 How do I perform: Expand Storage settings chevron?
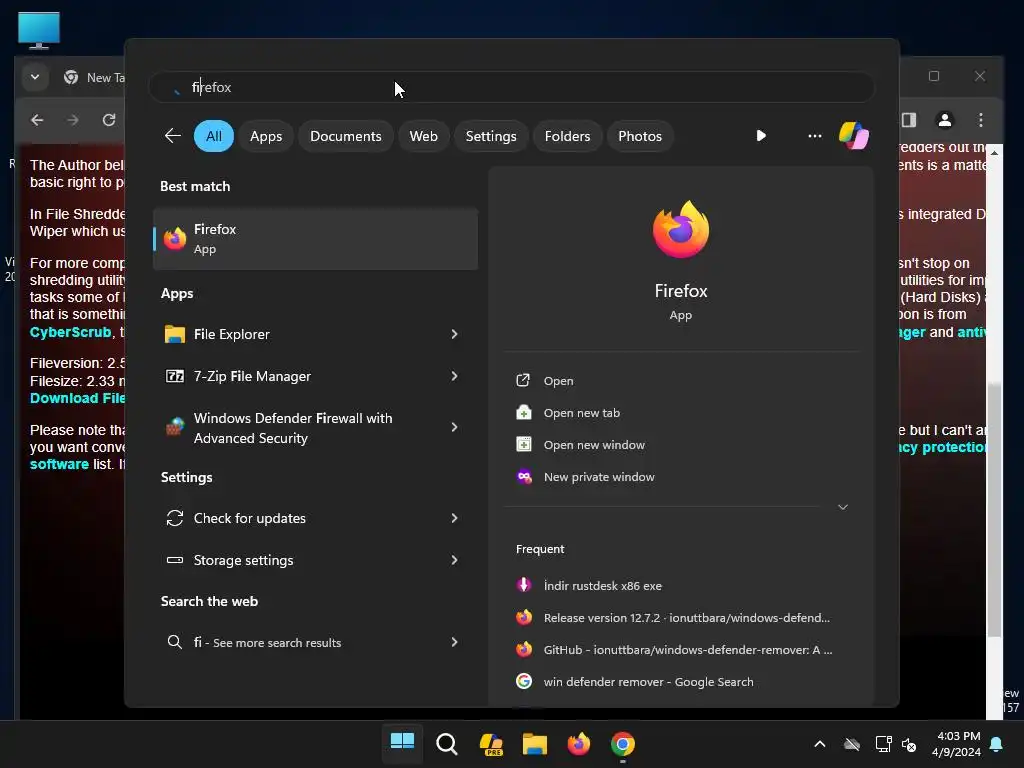coord(455,560)
